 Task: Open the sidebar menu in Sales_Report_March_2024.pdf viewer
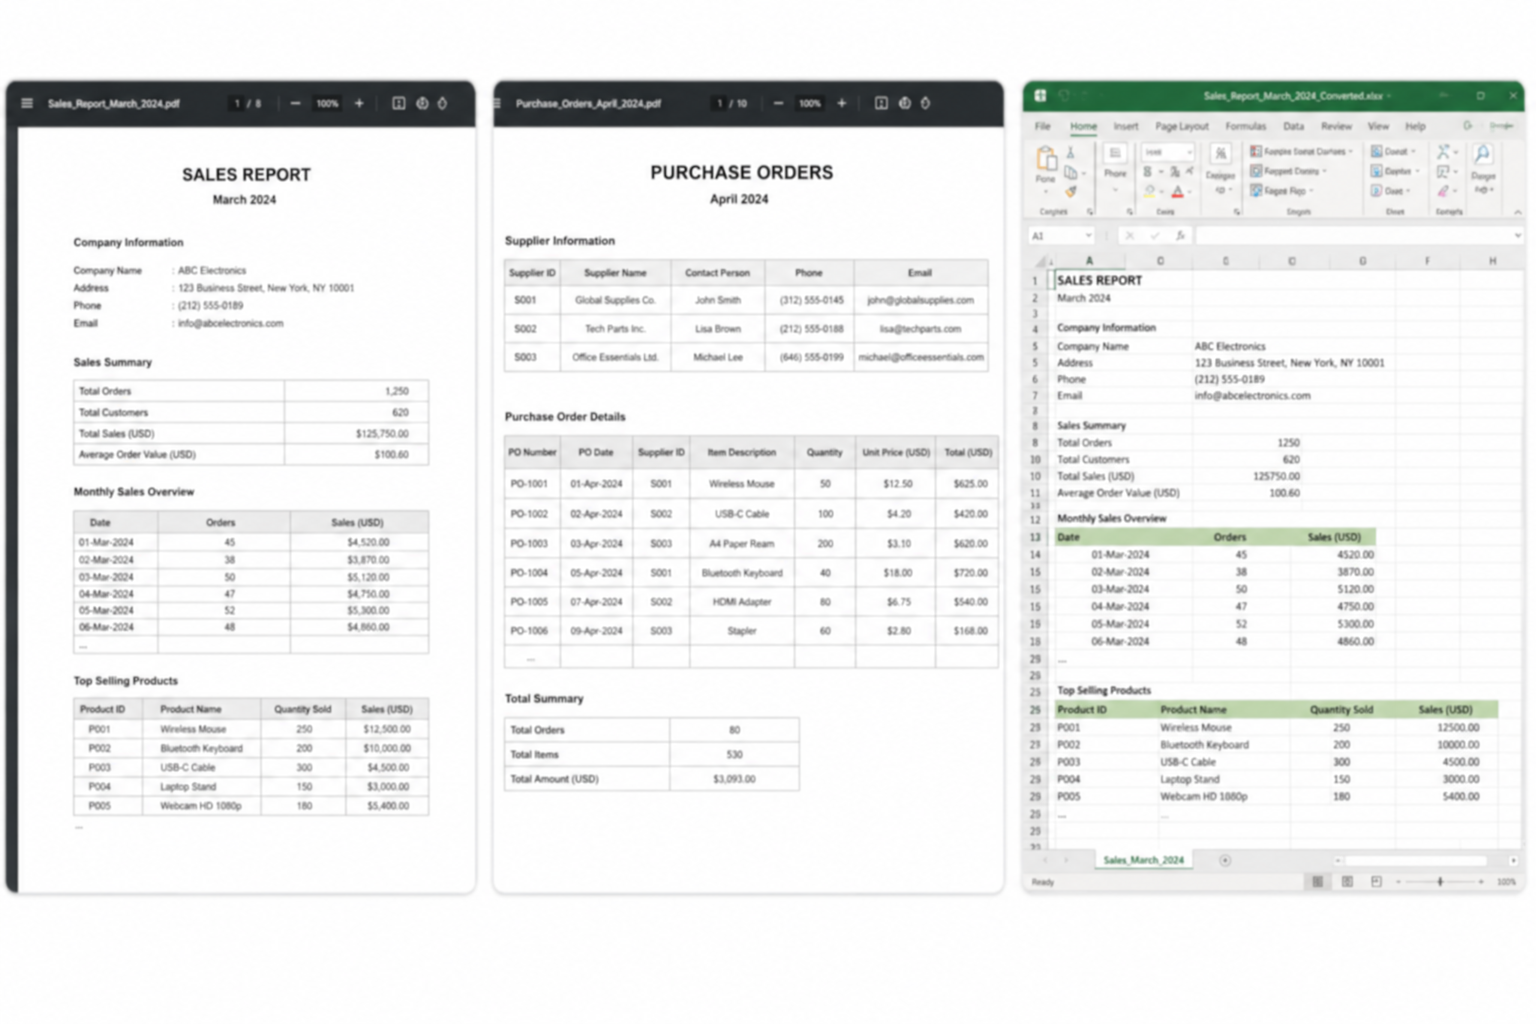click(x=27, y=103)
